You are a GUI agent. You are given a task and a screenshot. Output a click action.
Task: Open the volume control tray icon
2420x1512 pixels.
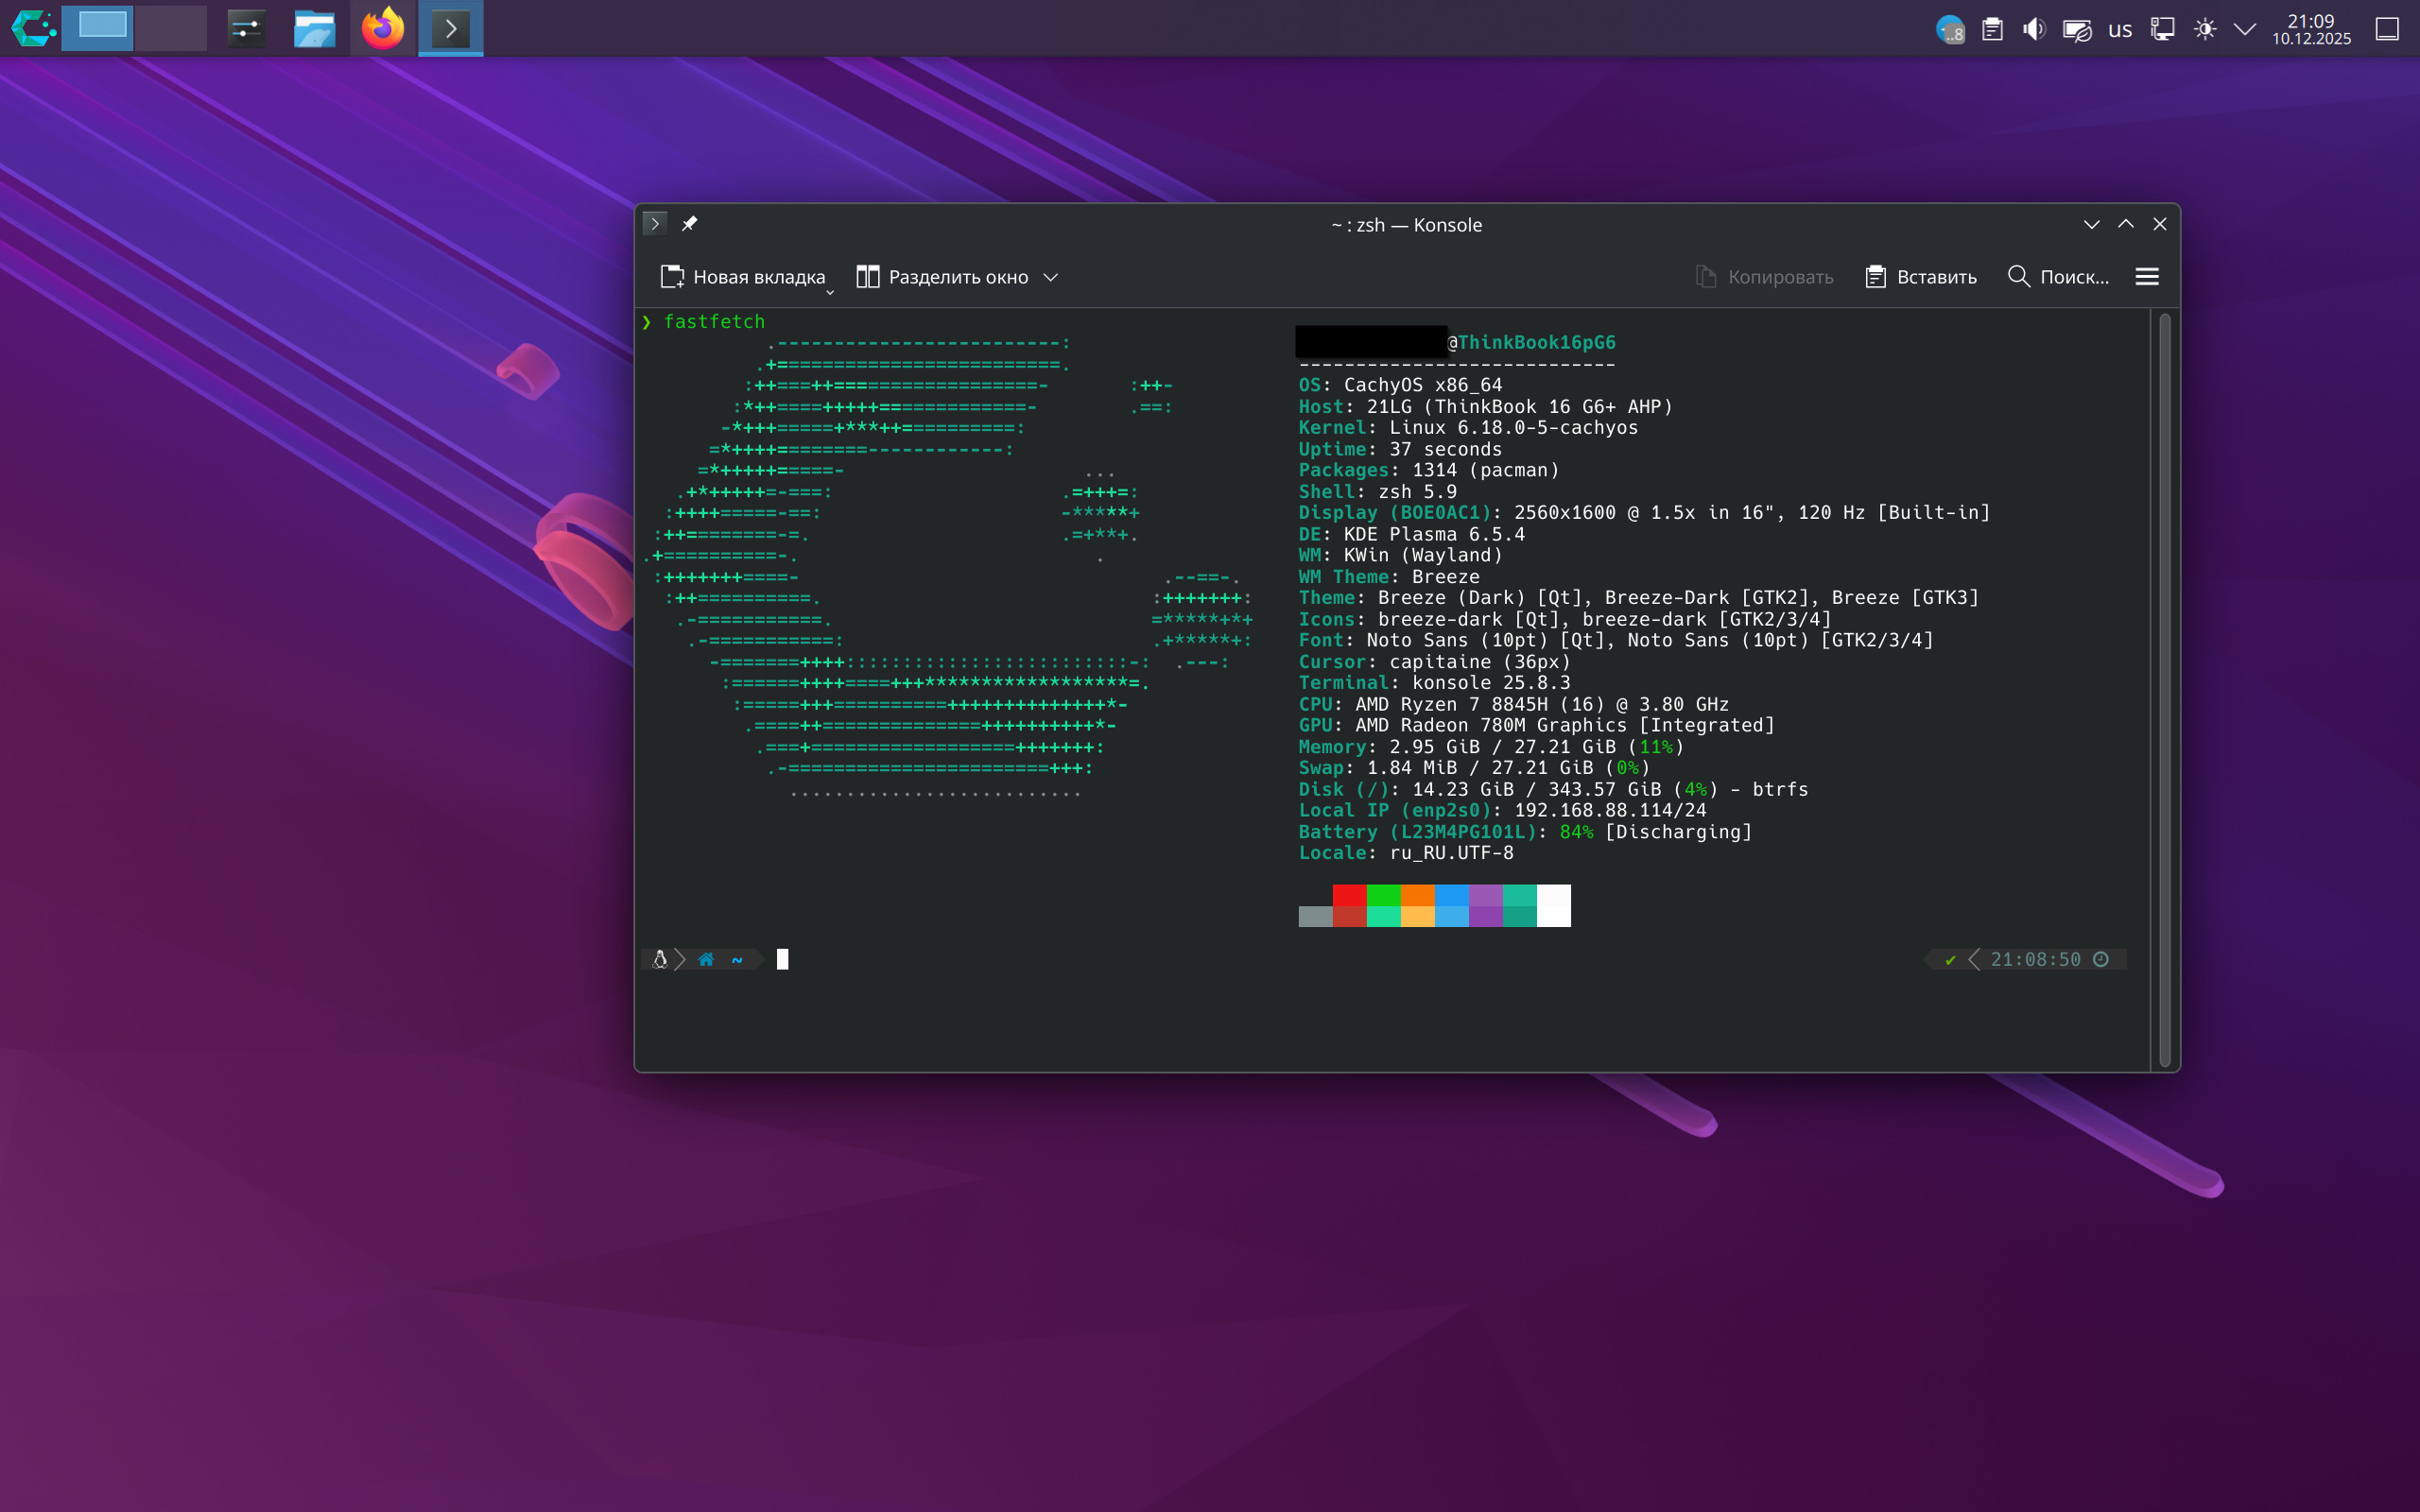click(x=2033, y=29)
